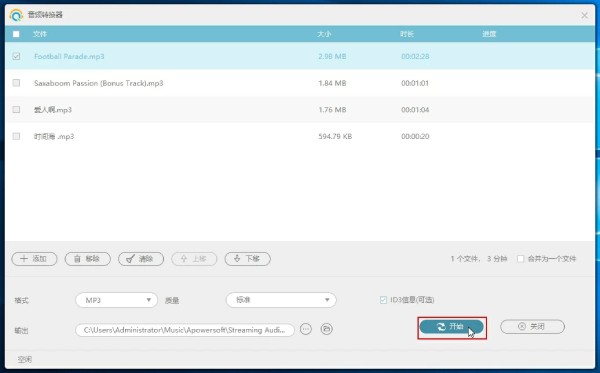Screen dimensions: 600x373
Task: Toggle the ID3 info checkbox
Action: [383, 300]
